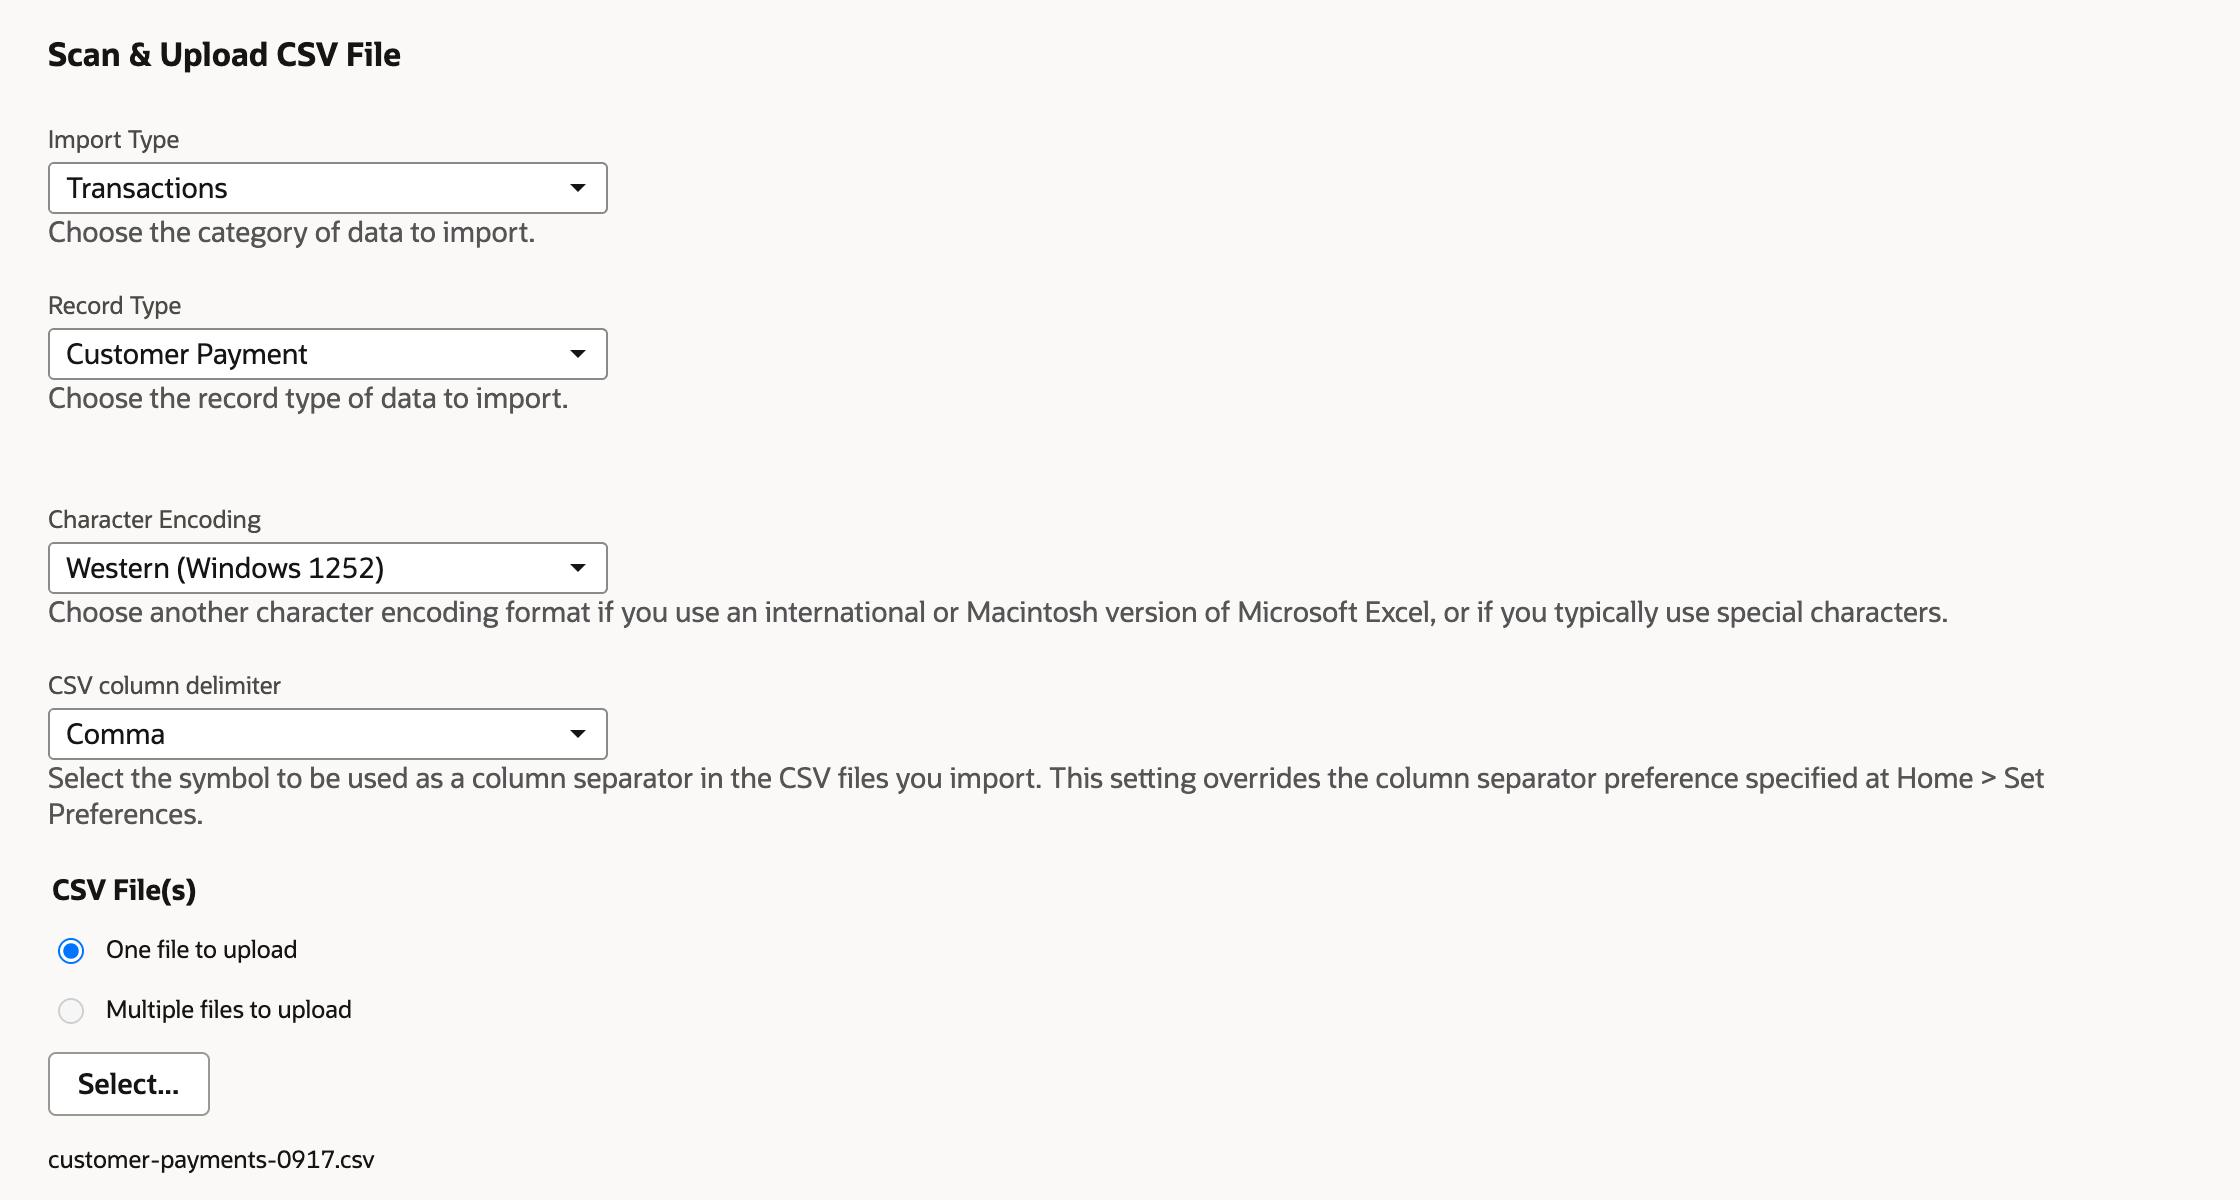Choose the Multiple files to upload option
The height and width of the screenshot is (1200, 2240).
coord(71,1010)
